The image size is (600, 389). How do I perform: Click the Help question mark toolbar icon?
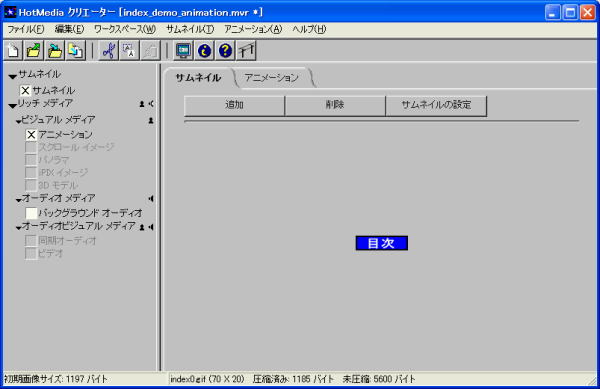point(225,50)
